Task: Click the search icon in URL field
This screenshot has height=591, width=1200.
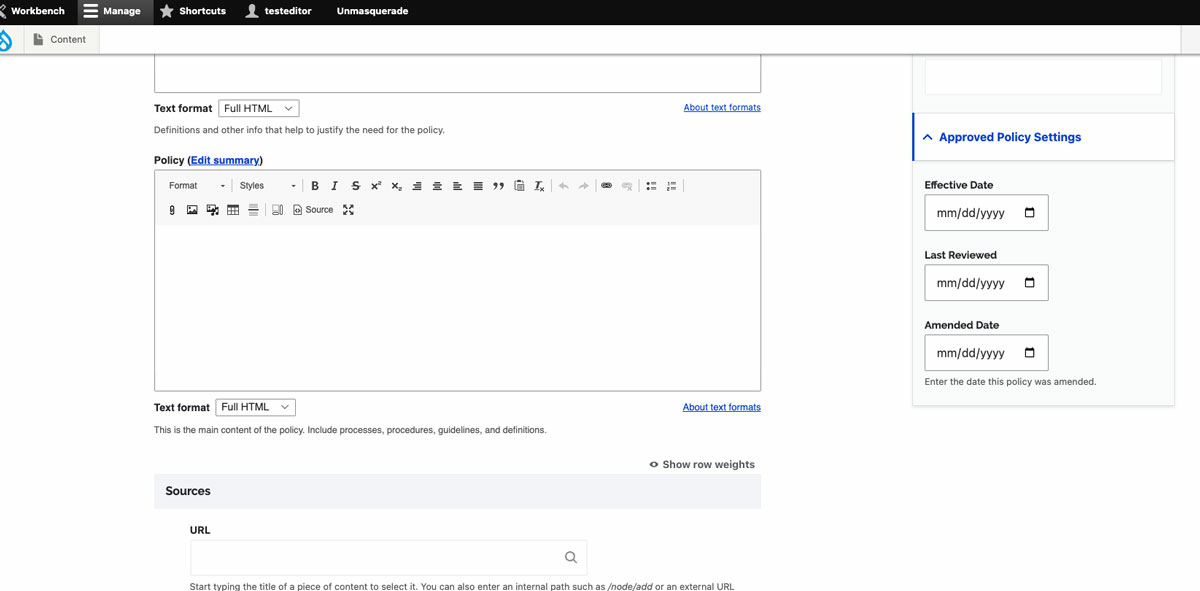Action: (571, 558)
